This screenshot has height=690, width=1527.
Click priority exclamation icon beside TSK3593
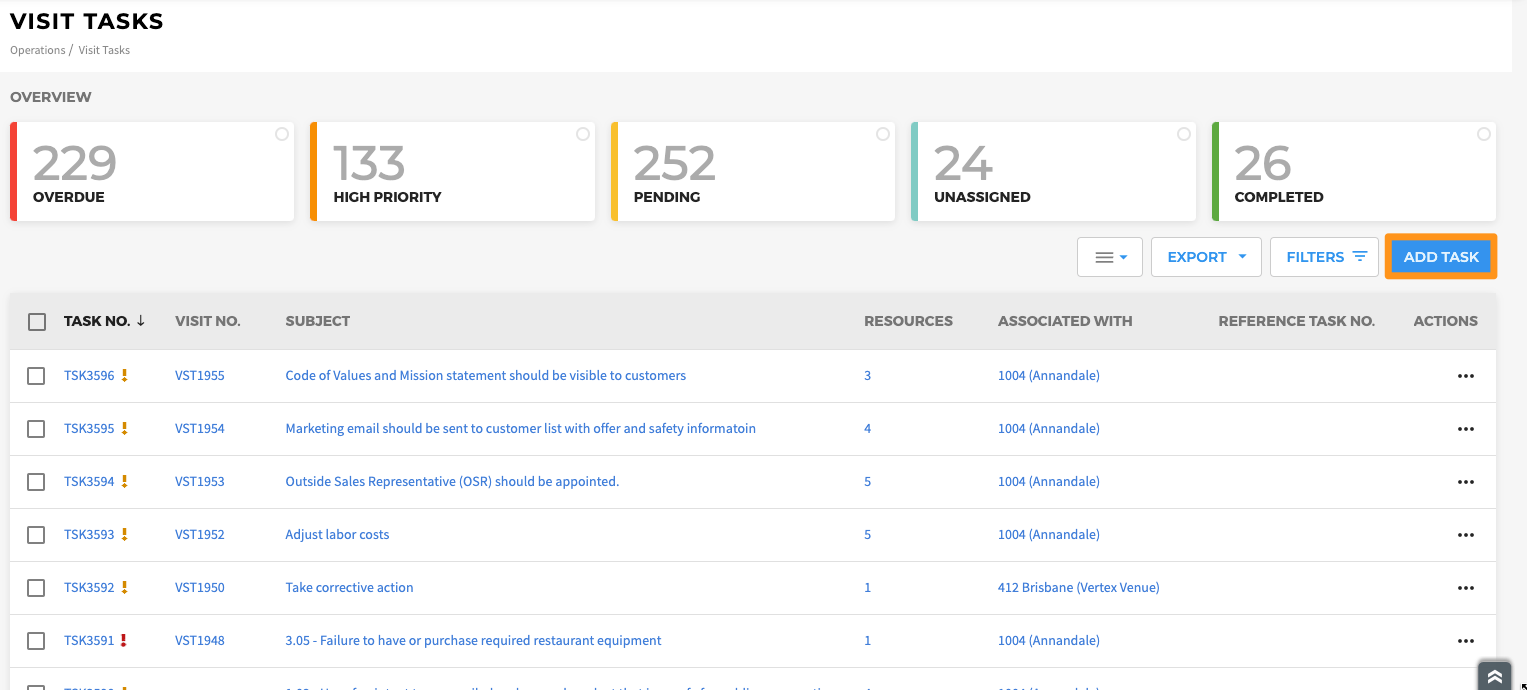[125, 535]
